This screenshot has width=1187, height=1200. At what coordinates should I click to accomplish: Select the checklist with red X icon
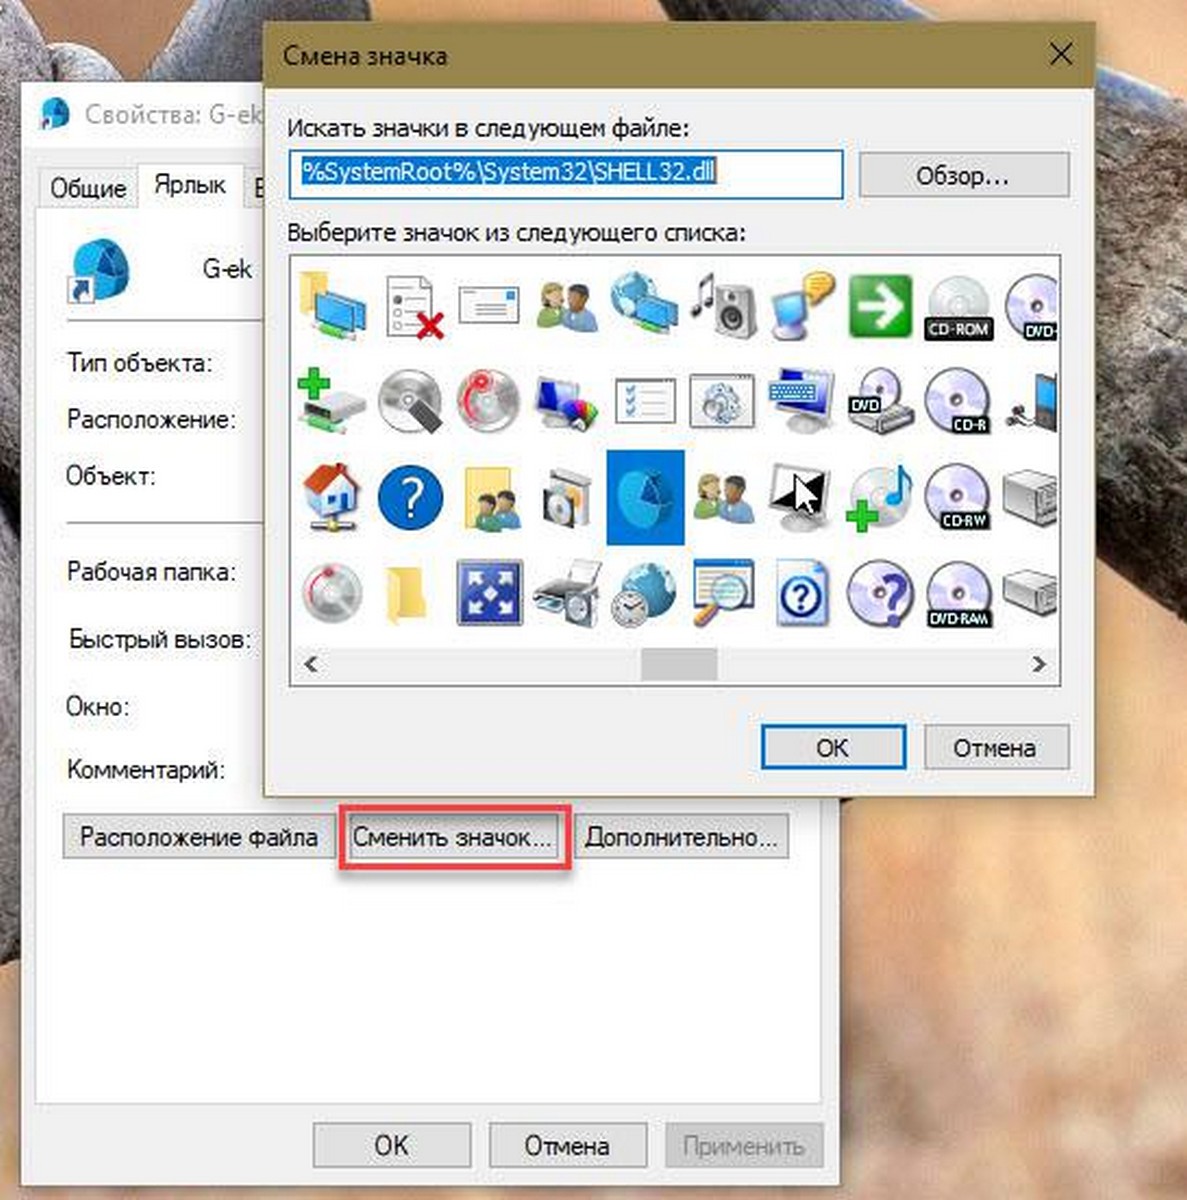coord(412,306)
